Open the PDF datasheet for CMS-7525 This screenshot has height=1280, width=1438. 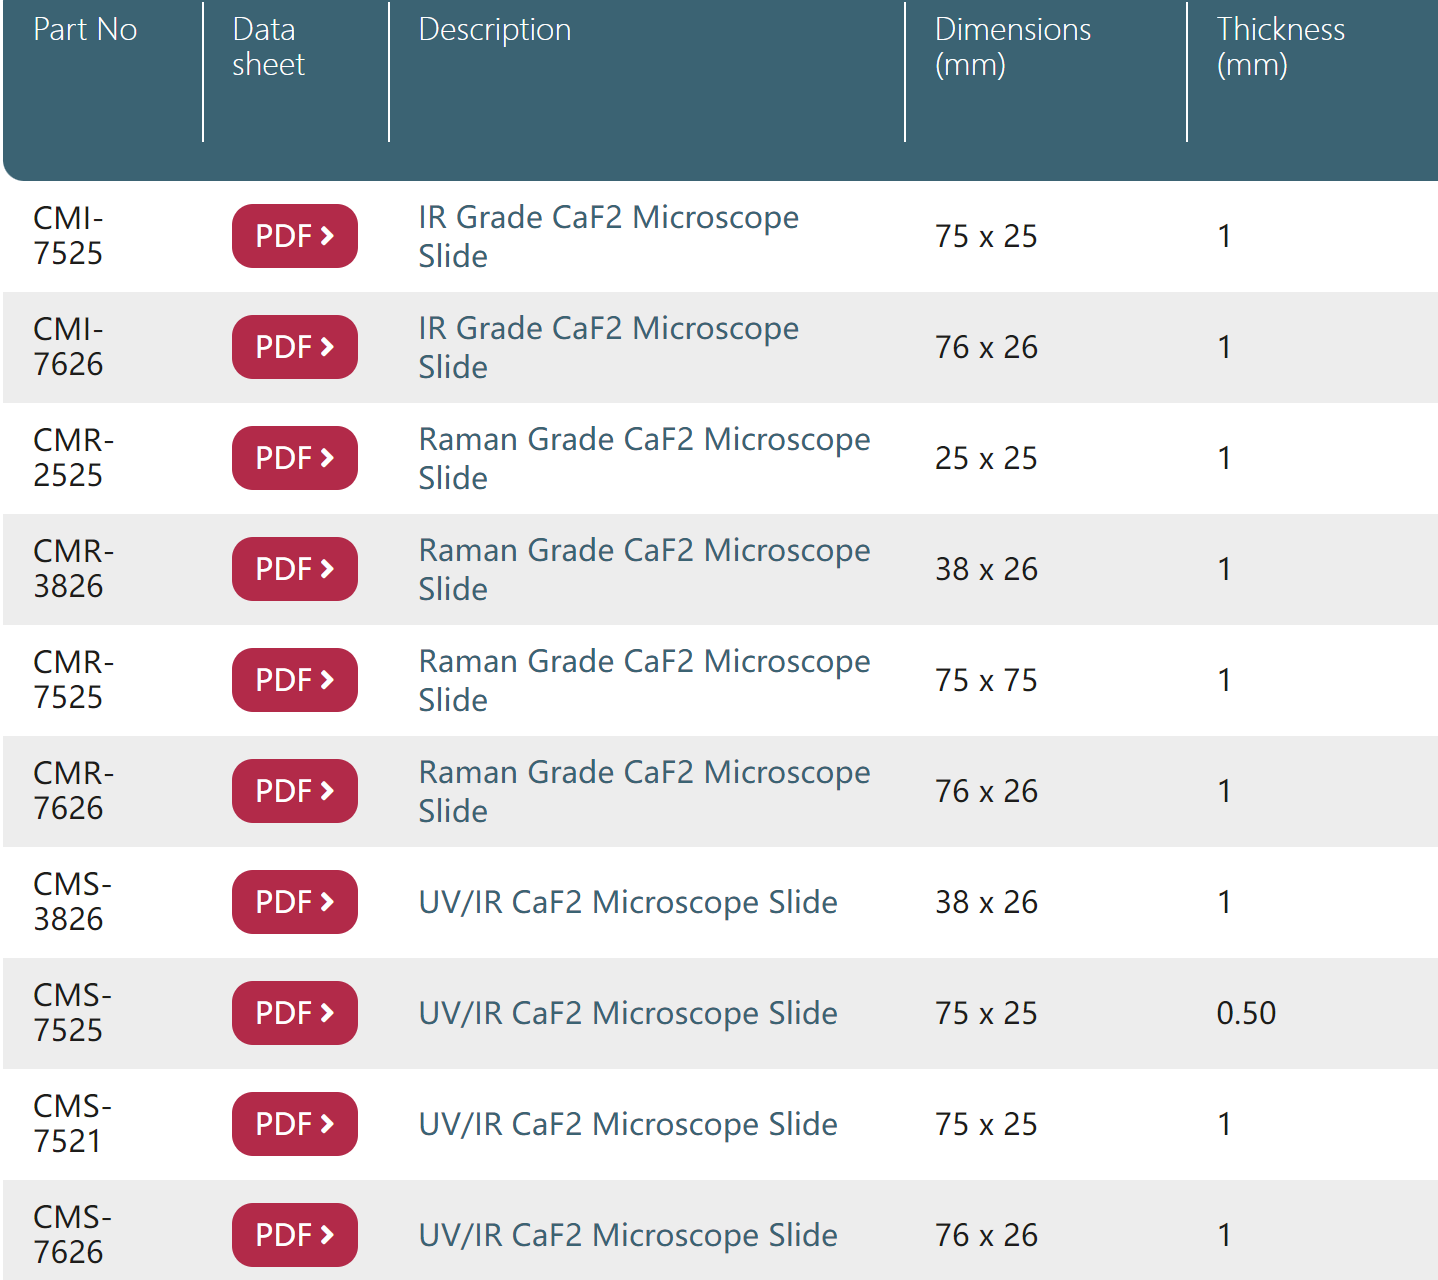(294, 1013)
